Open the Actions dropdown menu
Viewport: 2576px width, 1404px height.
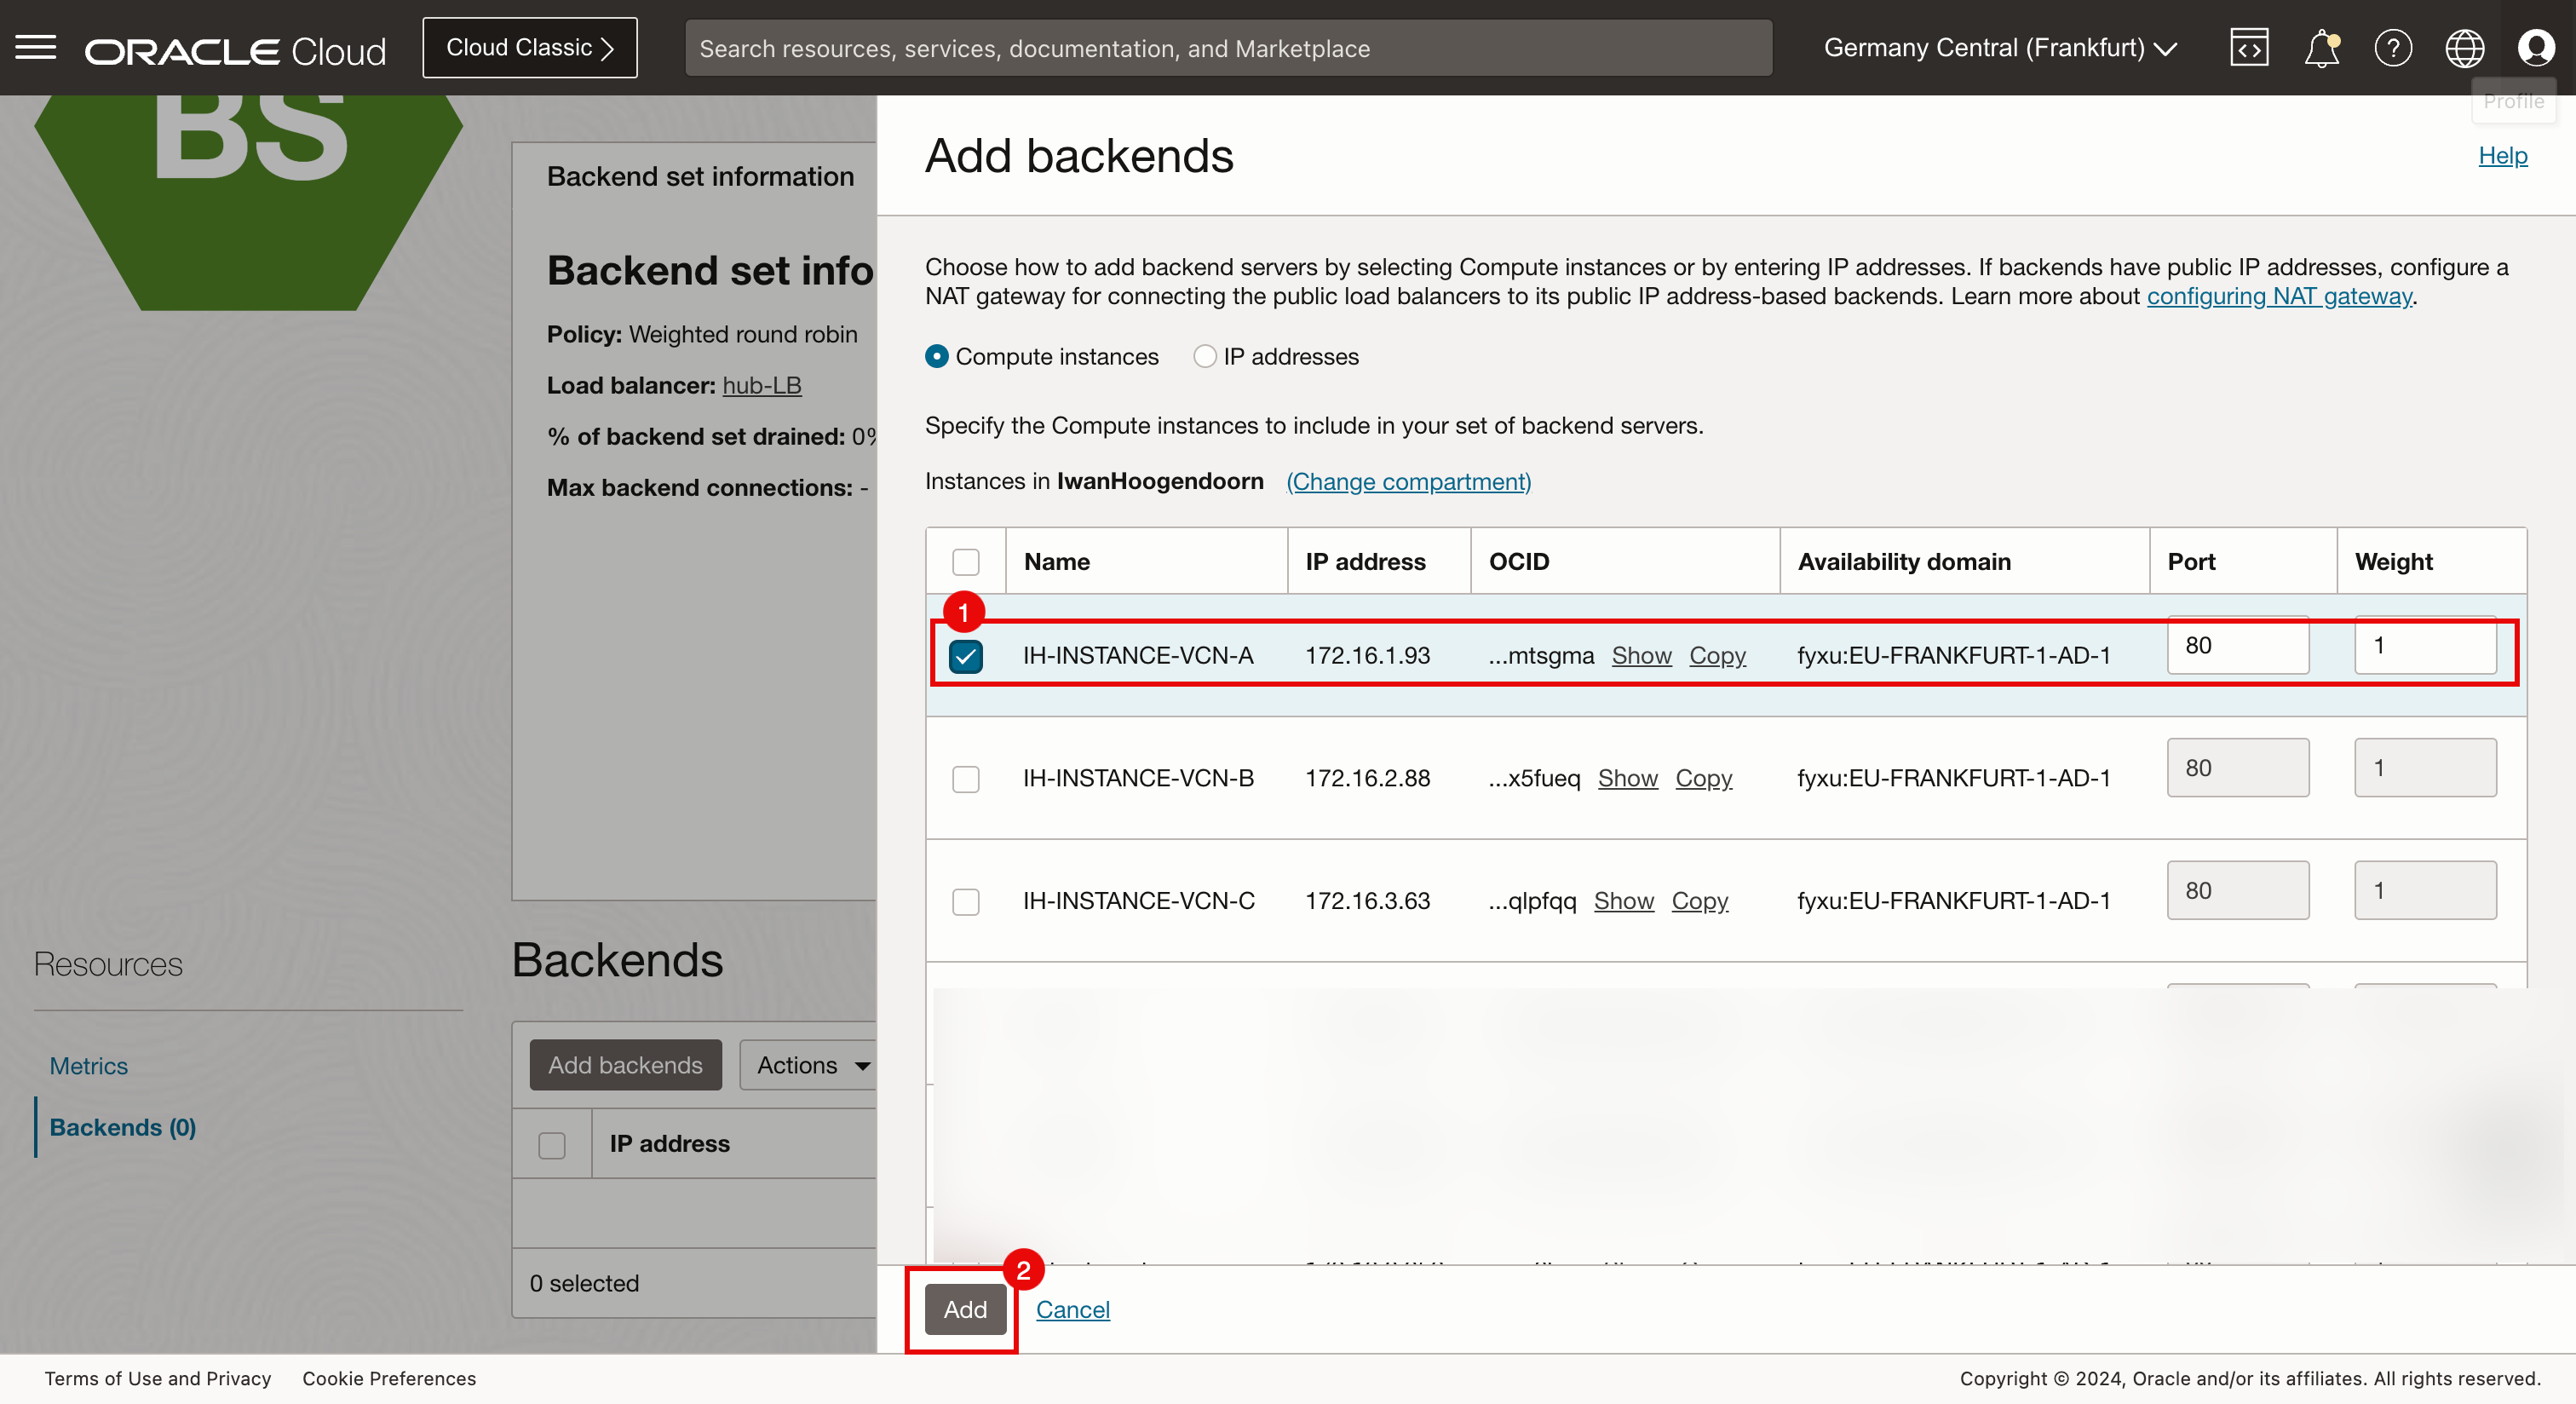pyautogui.click(x=811, y=1065)
